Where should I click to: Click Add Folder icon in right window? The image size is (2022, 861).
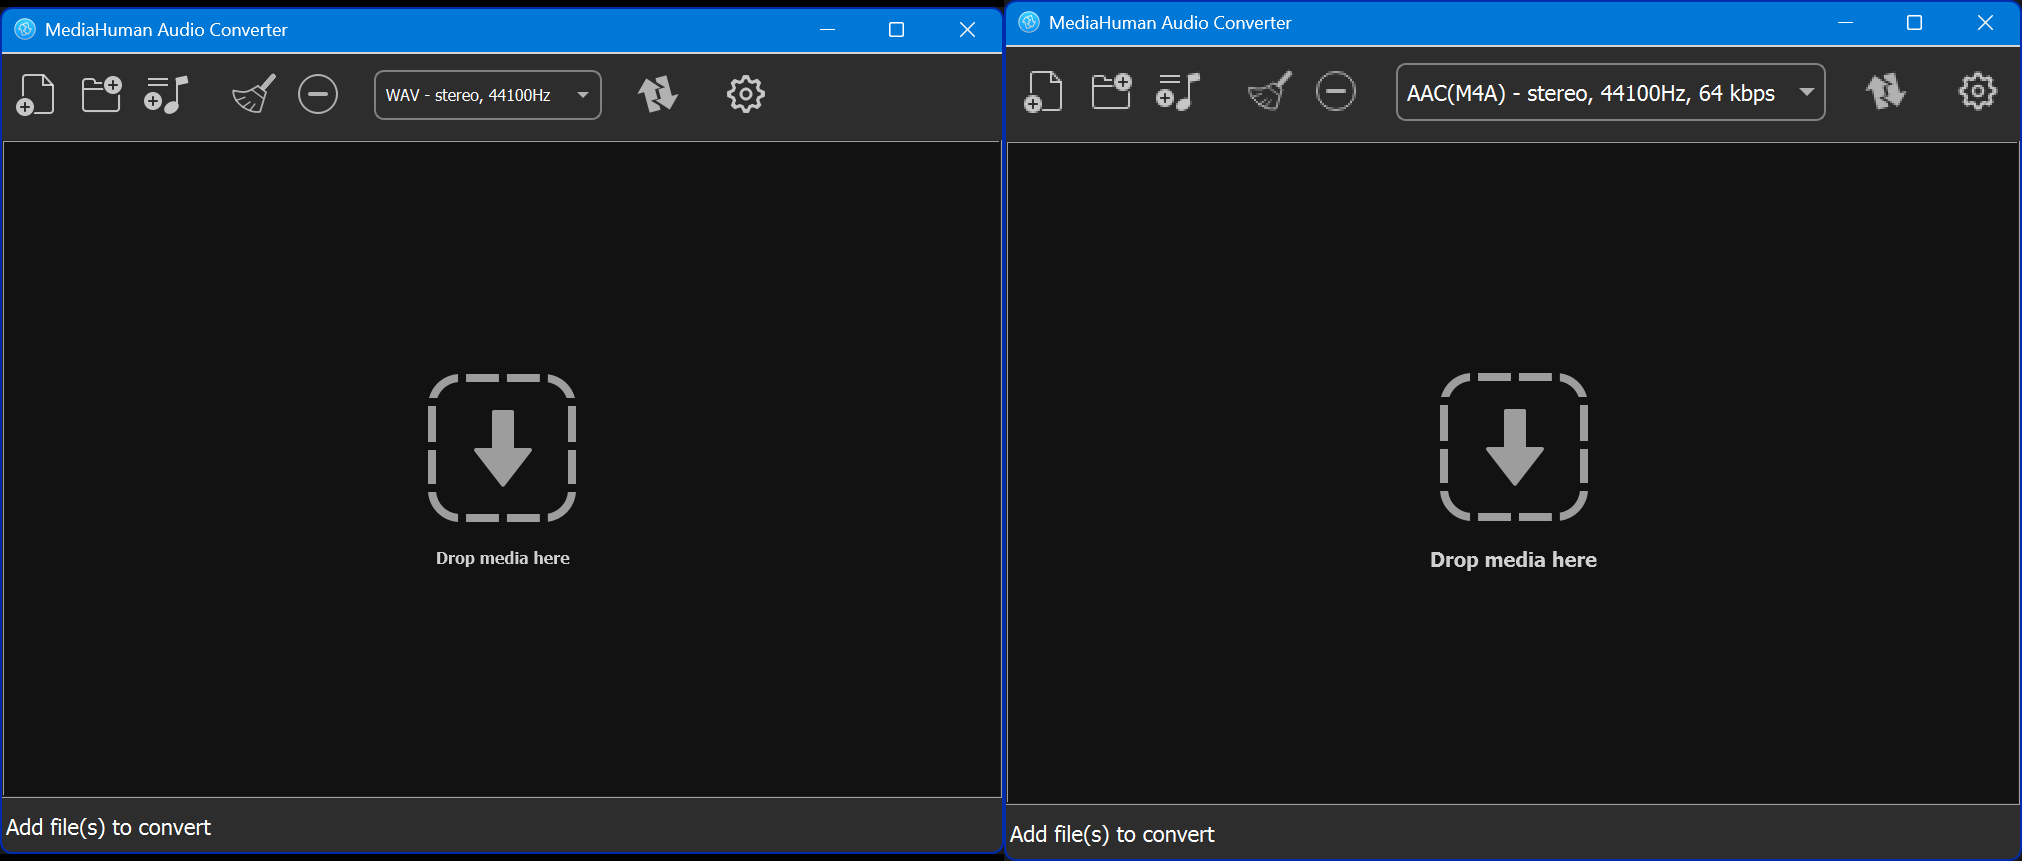pyautogui.click(x=1111, y=92)
